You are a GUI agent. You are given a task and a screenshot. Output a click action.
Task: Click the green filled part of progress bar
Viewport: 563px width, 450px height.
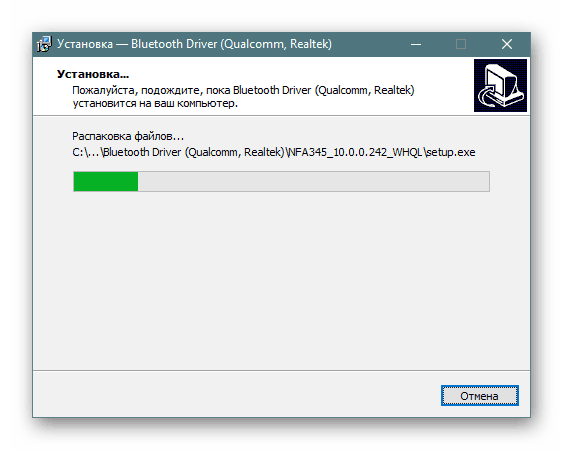pyautogui.click(x=106, y=181)
